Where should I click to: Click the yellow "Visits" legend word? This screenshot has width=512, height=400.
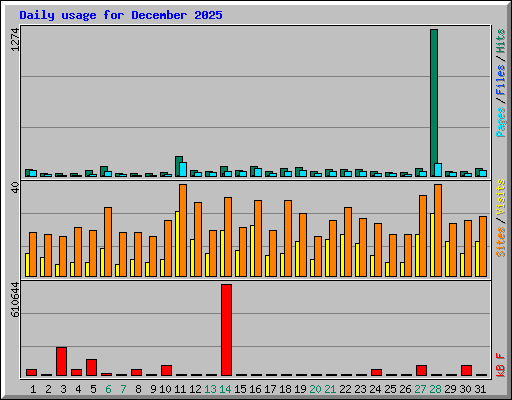tap(501, 197)
